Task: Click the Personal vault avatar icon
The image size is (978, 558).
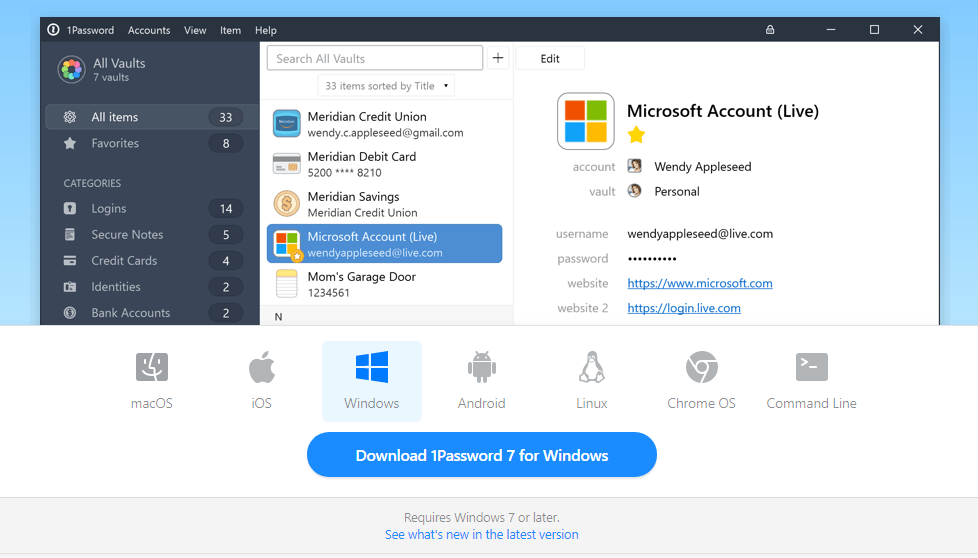Action: click(635, 191)
